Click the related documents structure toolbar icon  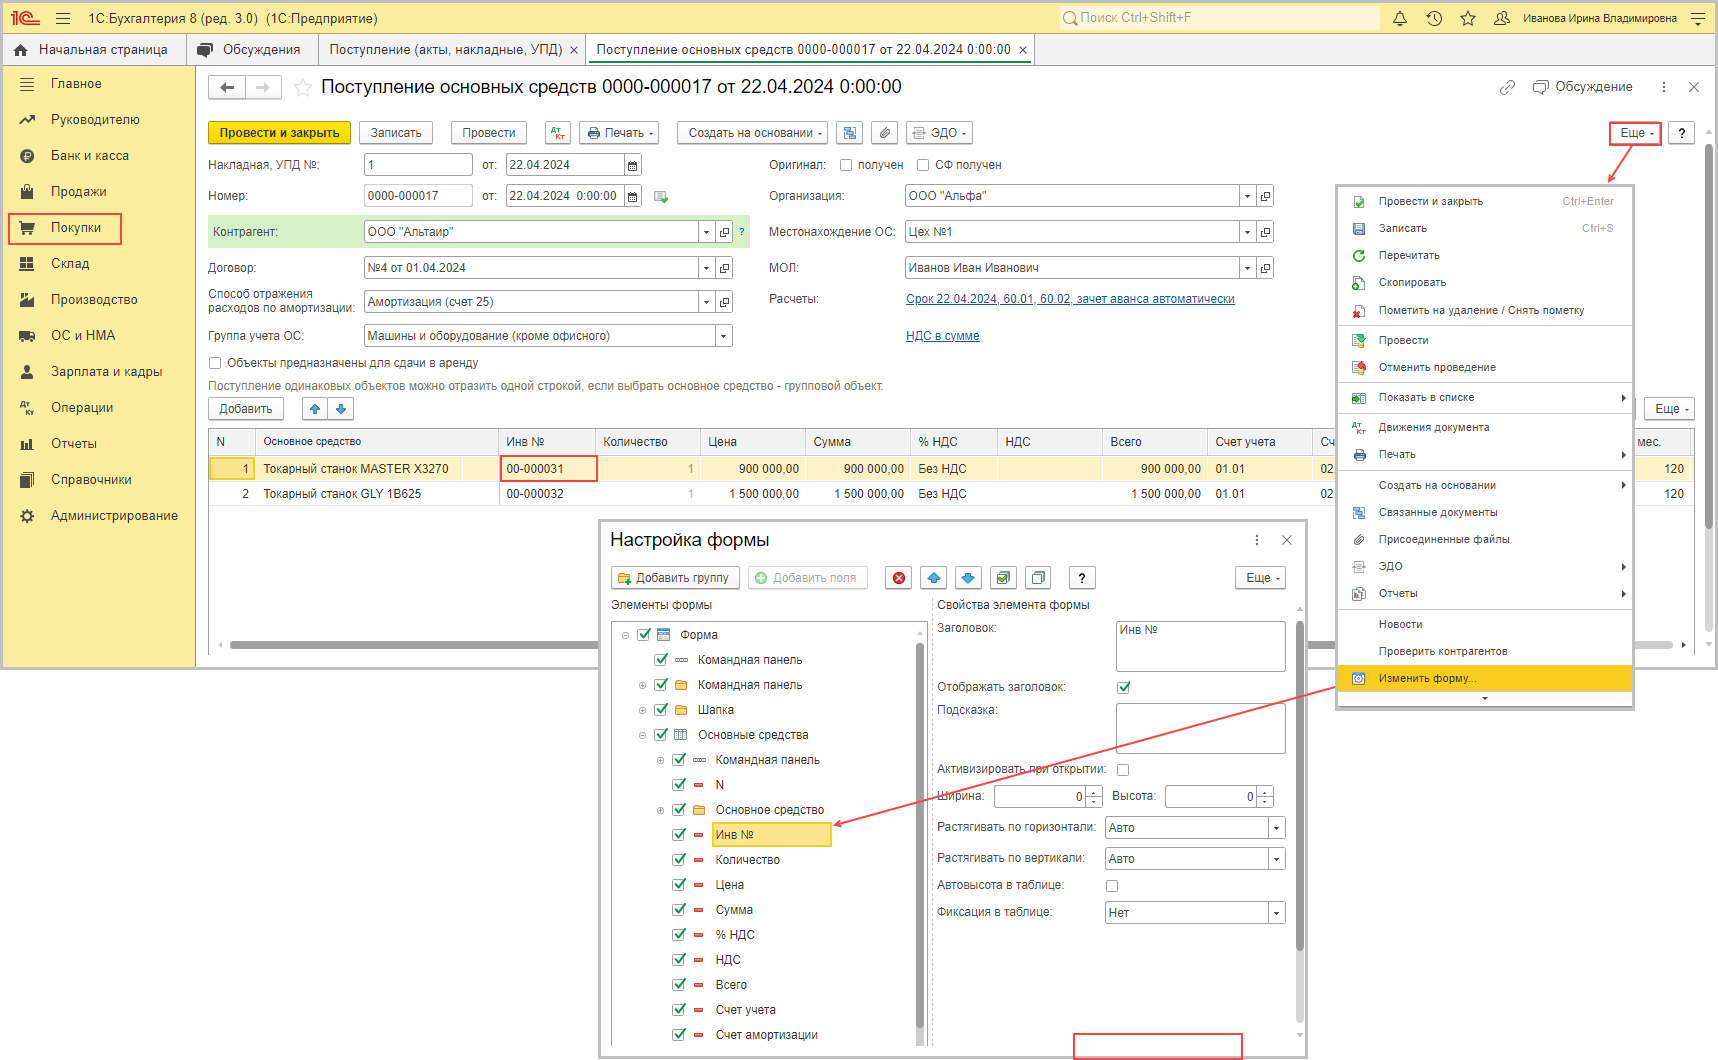(x=850, y=133)
